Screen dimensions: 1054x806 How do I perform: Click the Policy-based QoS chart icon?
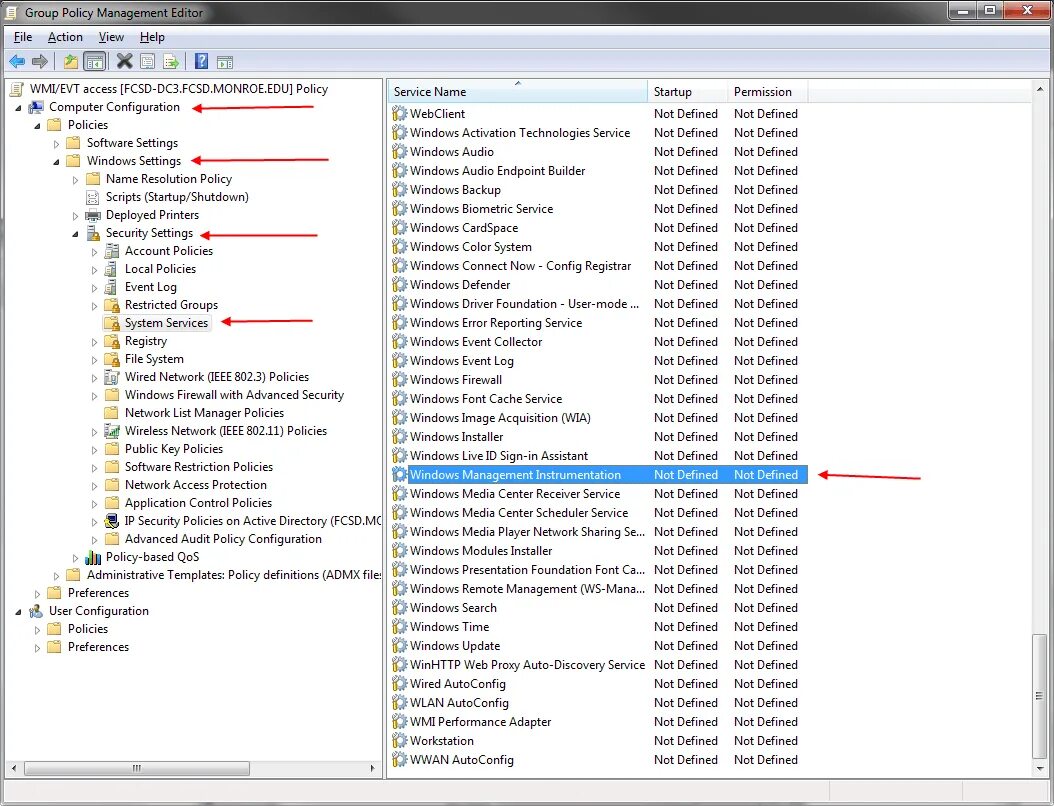tap(93, 557)
